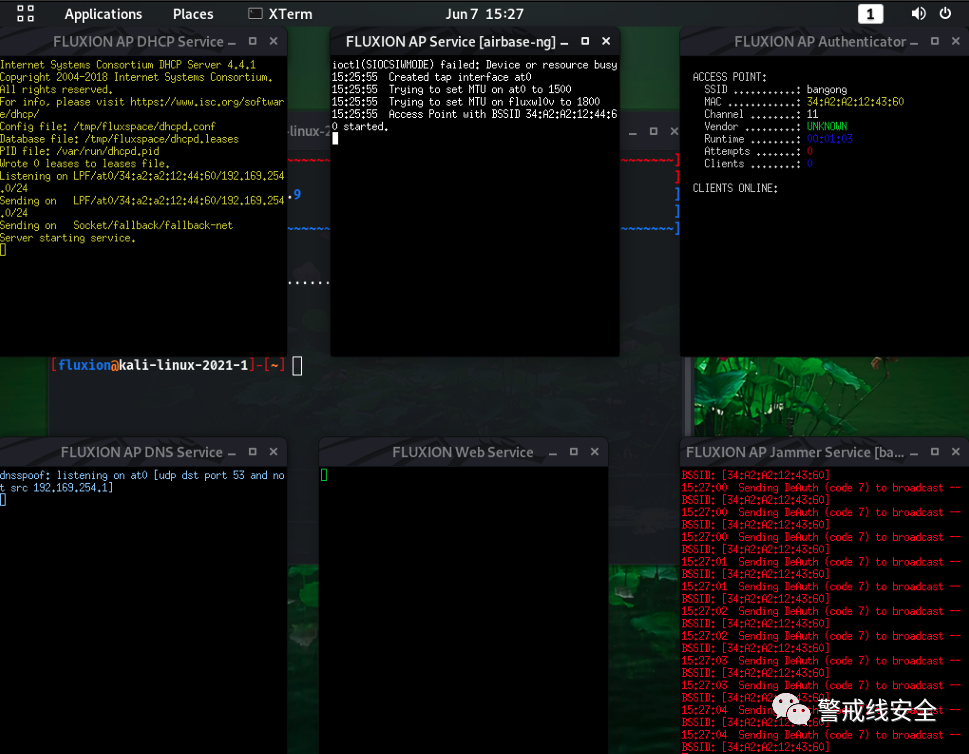The width and height of the screenshot is (969, 754).
Task: Maximize the FLUXION AP Service airbase-ng window
Action: [x=585, y=41]
